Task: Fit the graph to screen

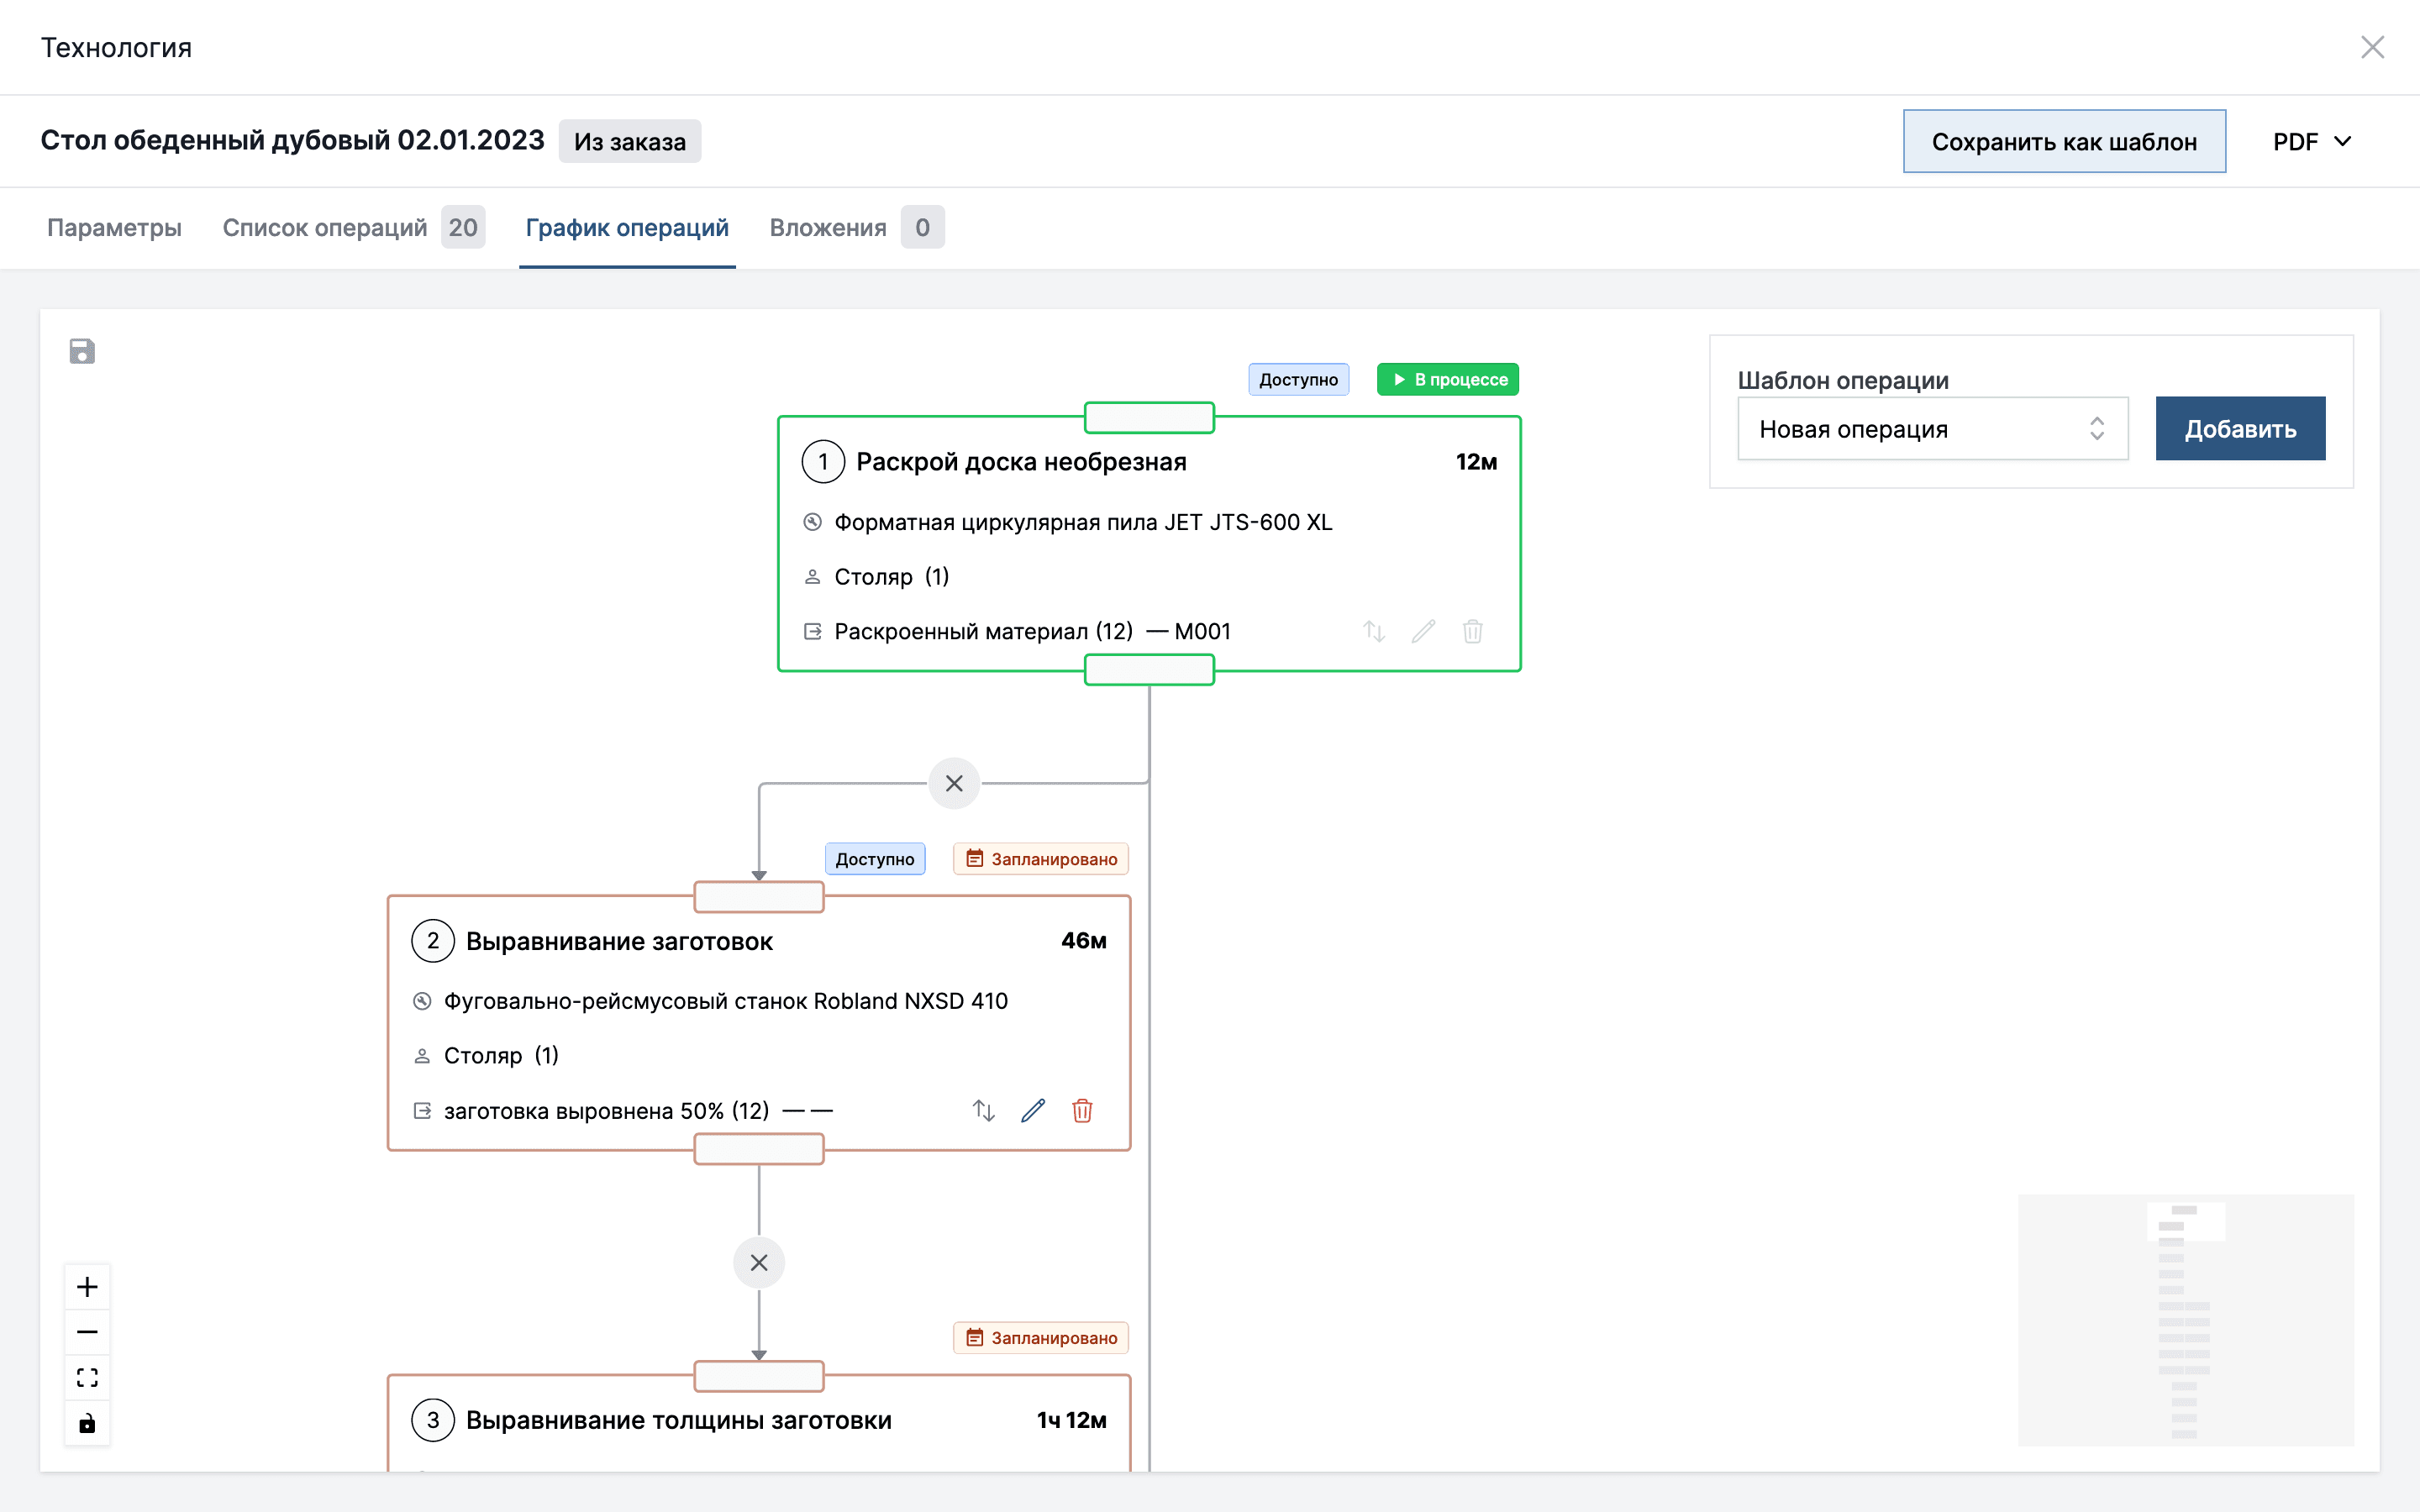Action: point(87,1377)
